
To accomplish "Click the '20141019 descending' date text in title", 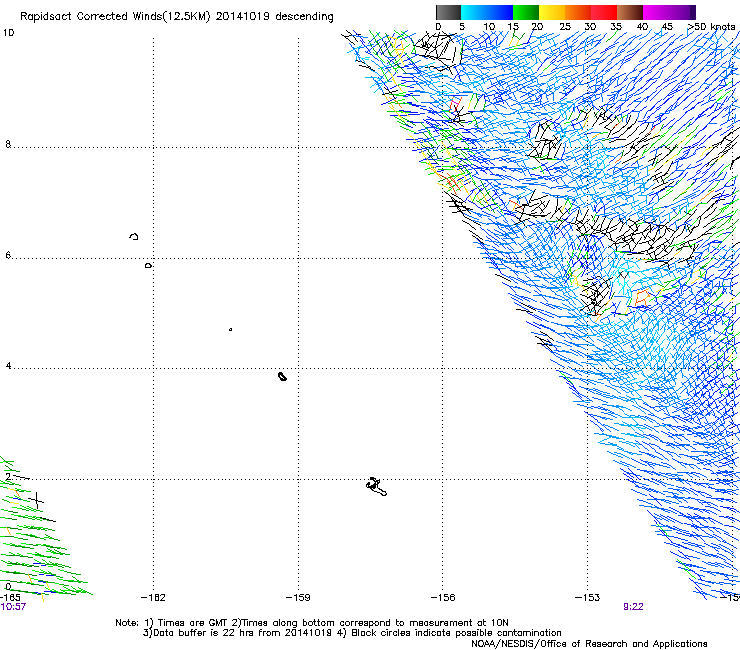I will click(x=275, y=17).
